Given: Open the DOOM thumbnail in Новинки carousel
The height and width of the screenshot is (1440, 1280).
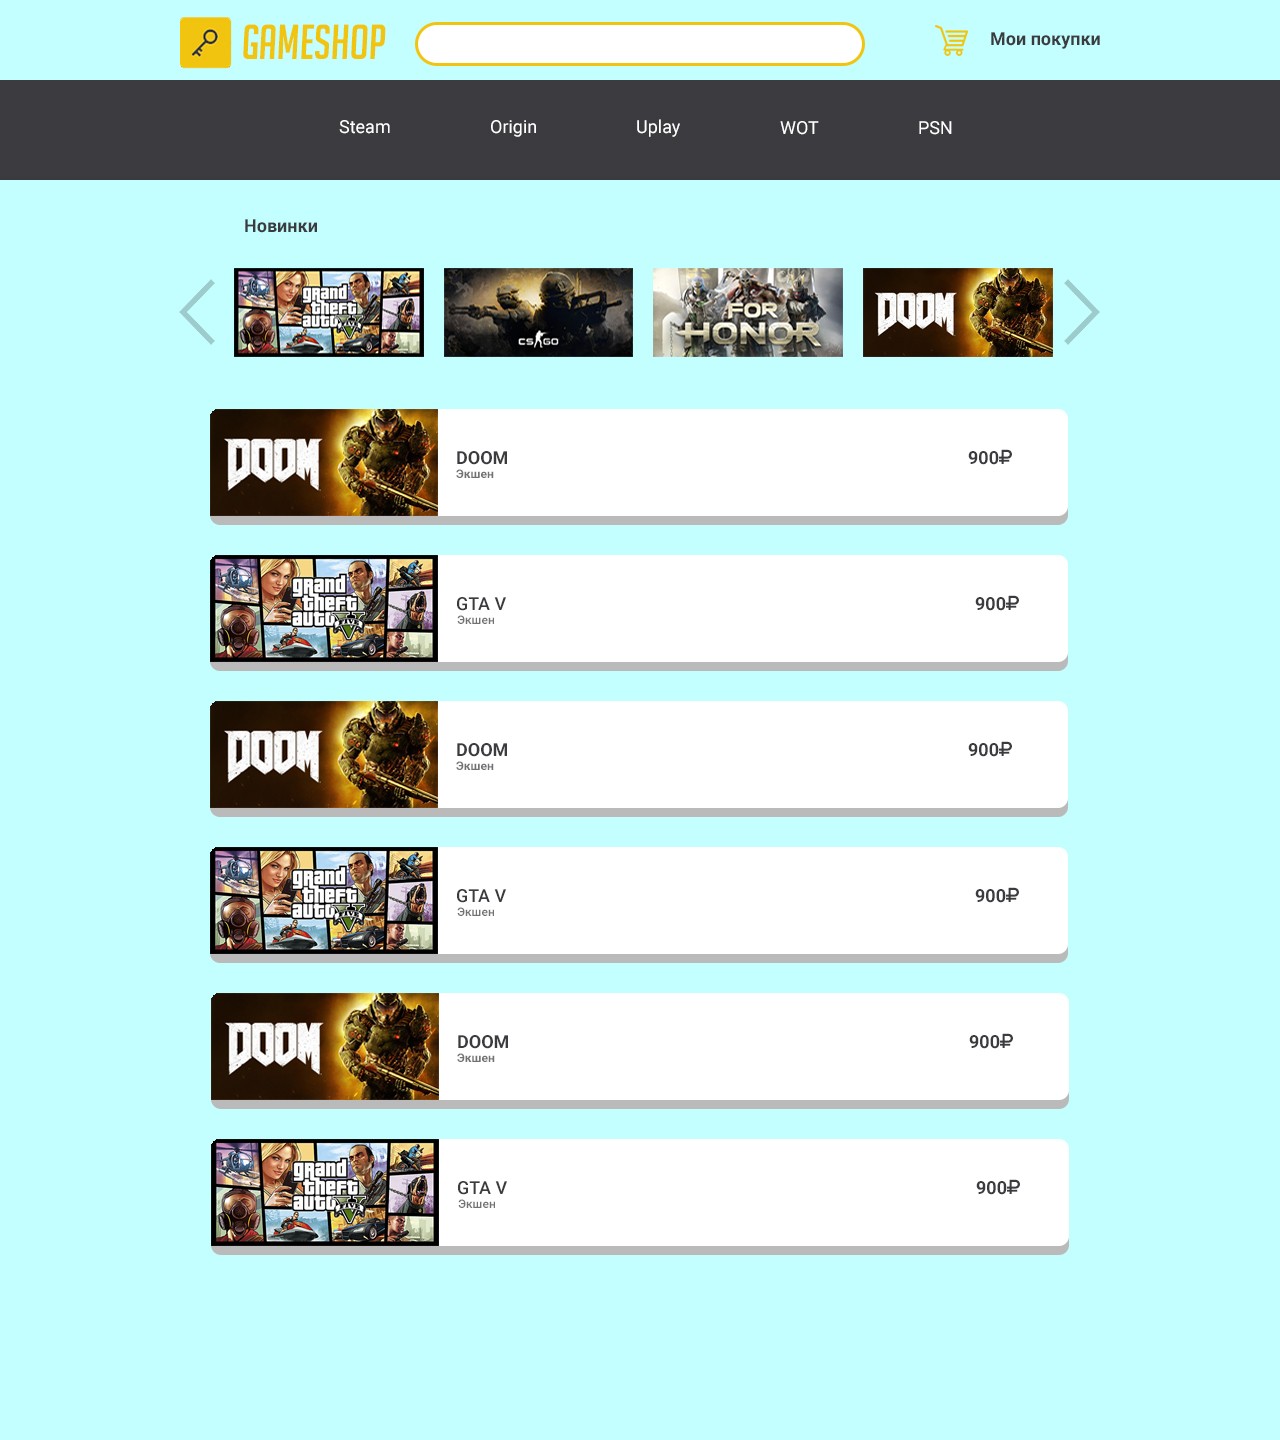Looking at the screenshot, I should click(x=958, y=312).
